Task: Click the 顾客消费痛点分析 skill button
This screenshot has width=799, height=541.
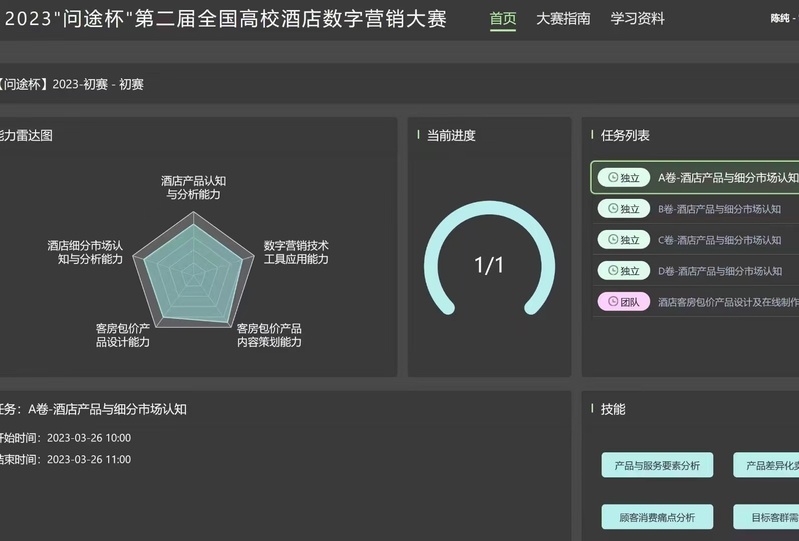Action: (657, 517)
